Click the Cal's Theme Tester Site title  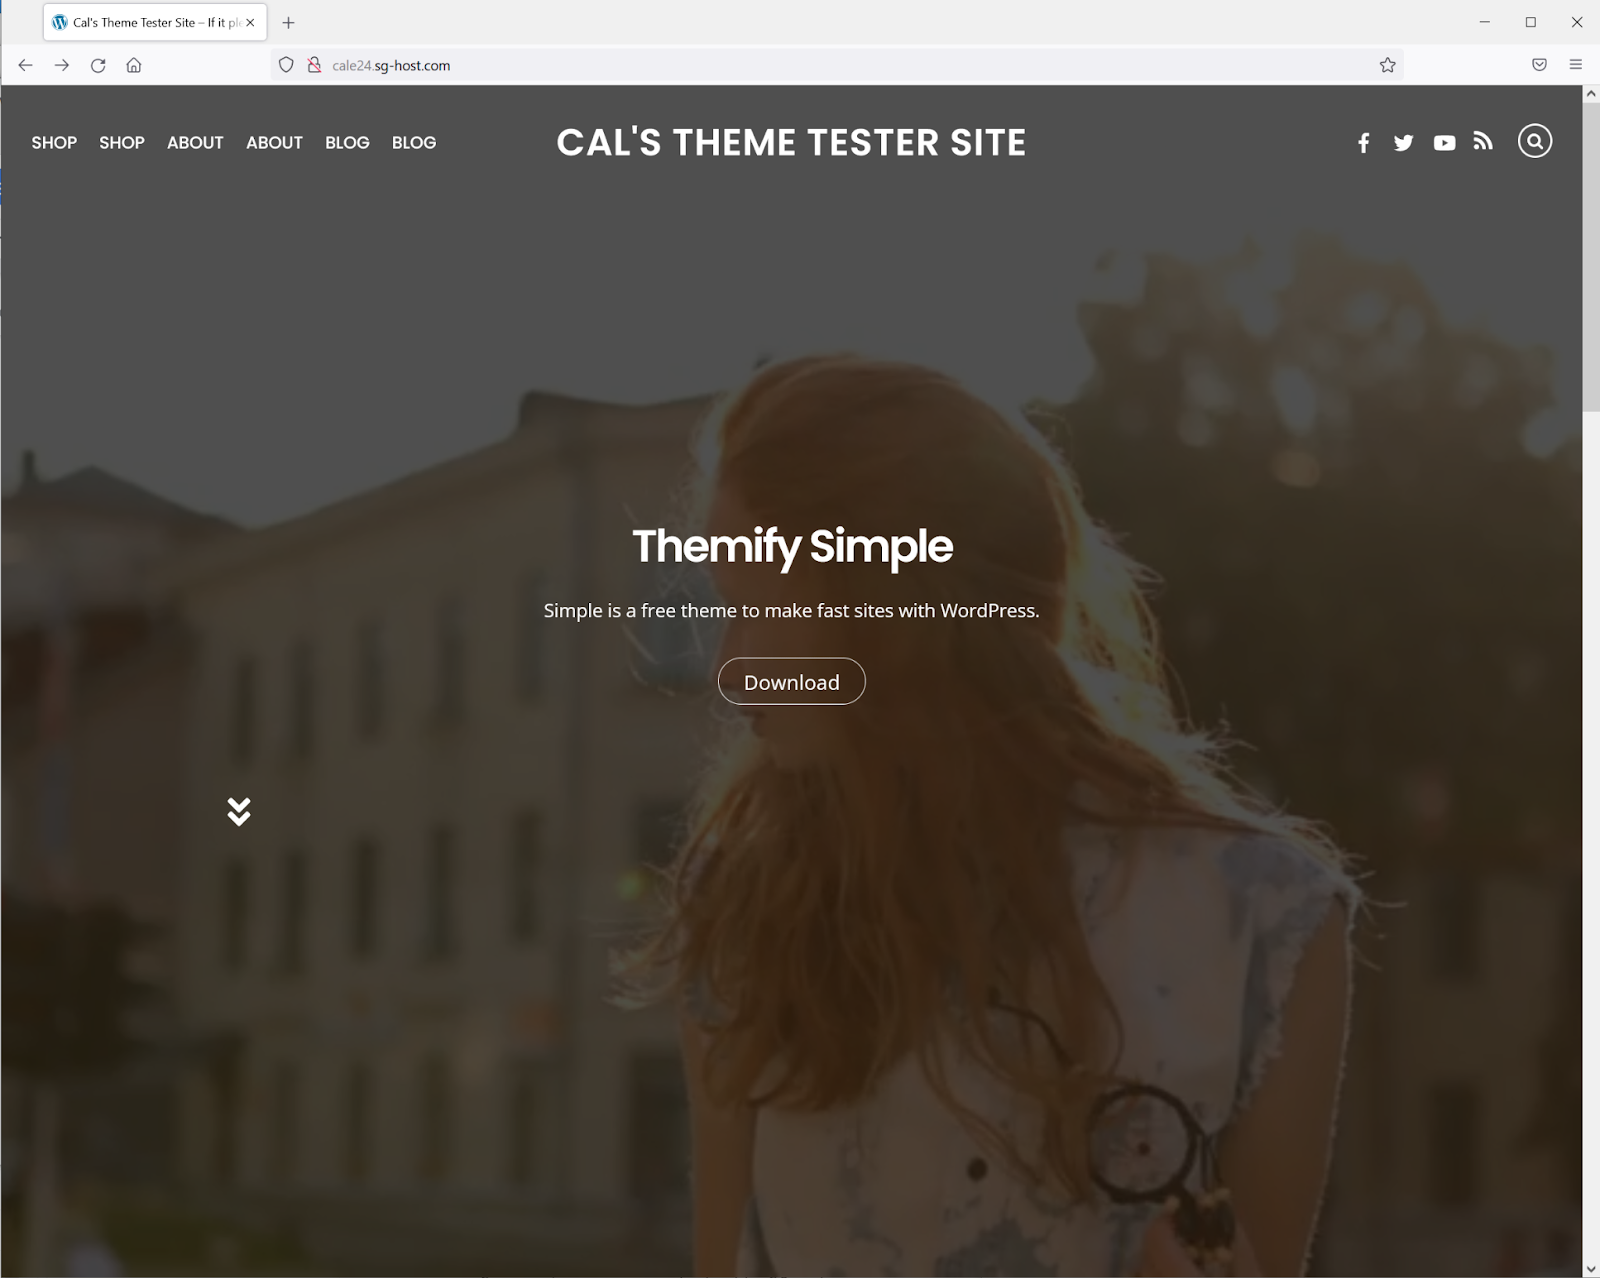(x=791, y=143)
